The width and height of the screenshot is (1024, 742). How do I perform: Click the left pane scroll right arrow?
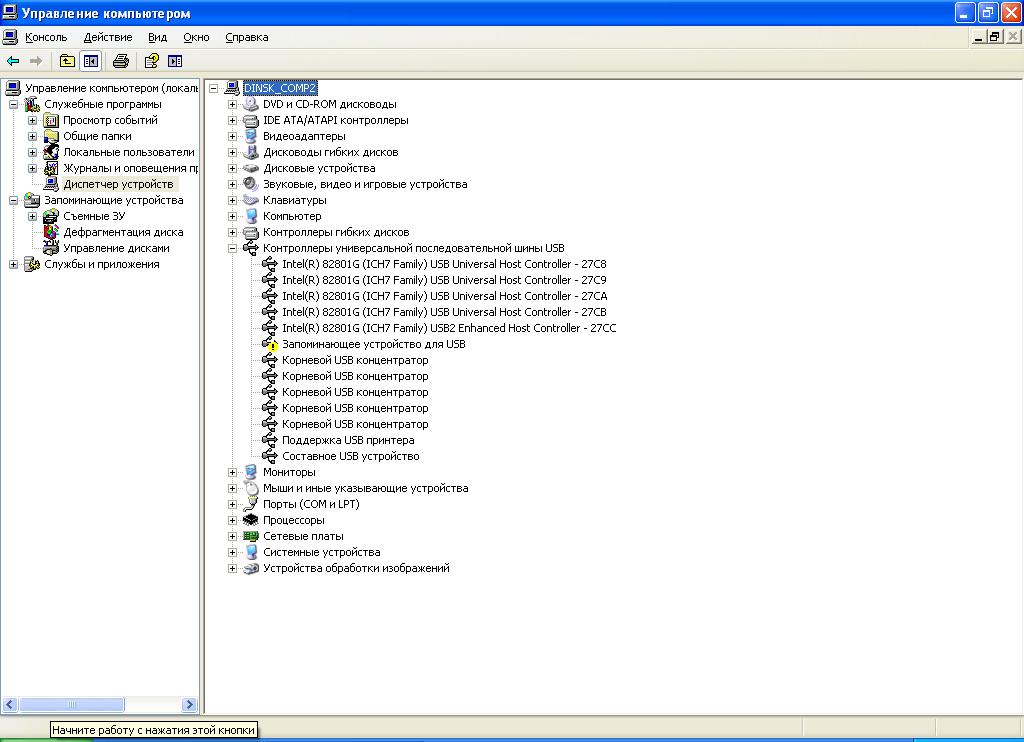pos(189,705)
